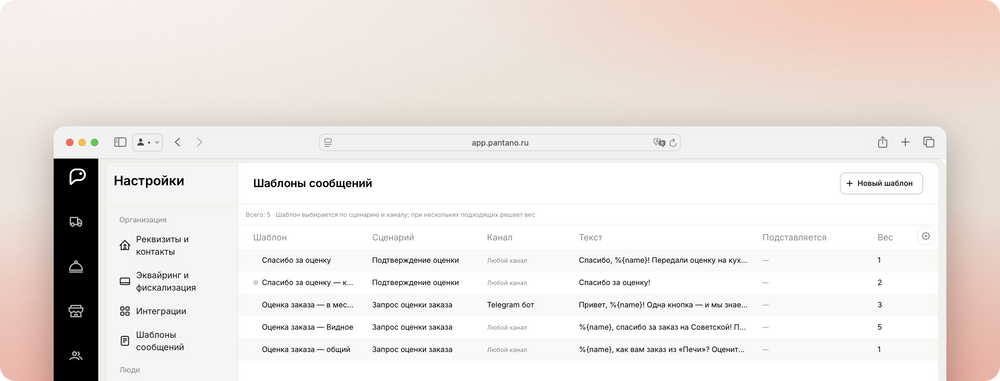Reload the page with the refresh icon
This screenshot has width=1000, height=381.
point(672,143)
